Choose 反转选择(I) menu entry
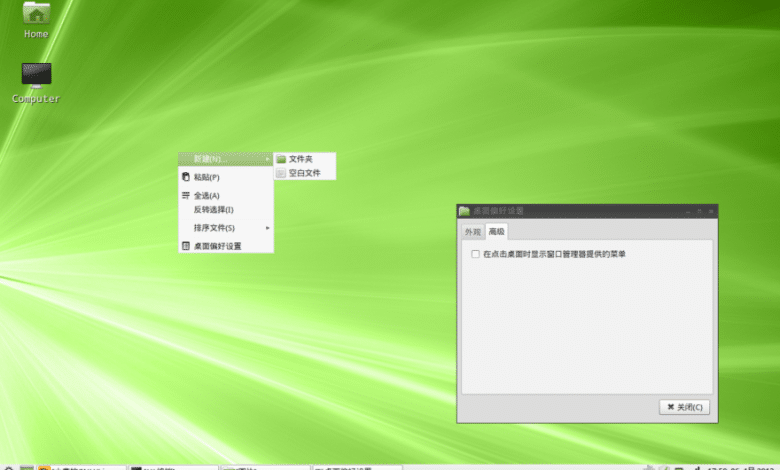Screen dimensions: 780x470 (226, 209)
